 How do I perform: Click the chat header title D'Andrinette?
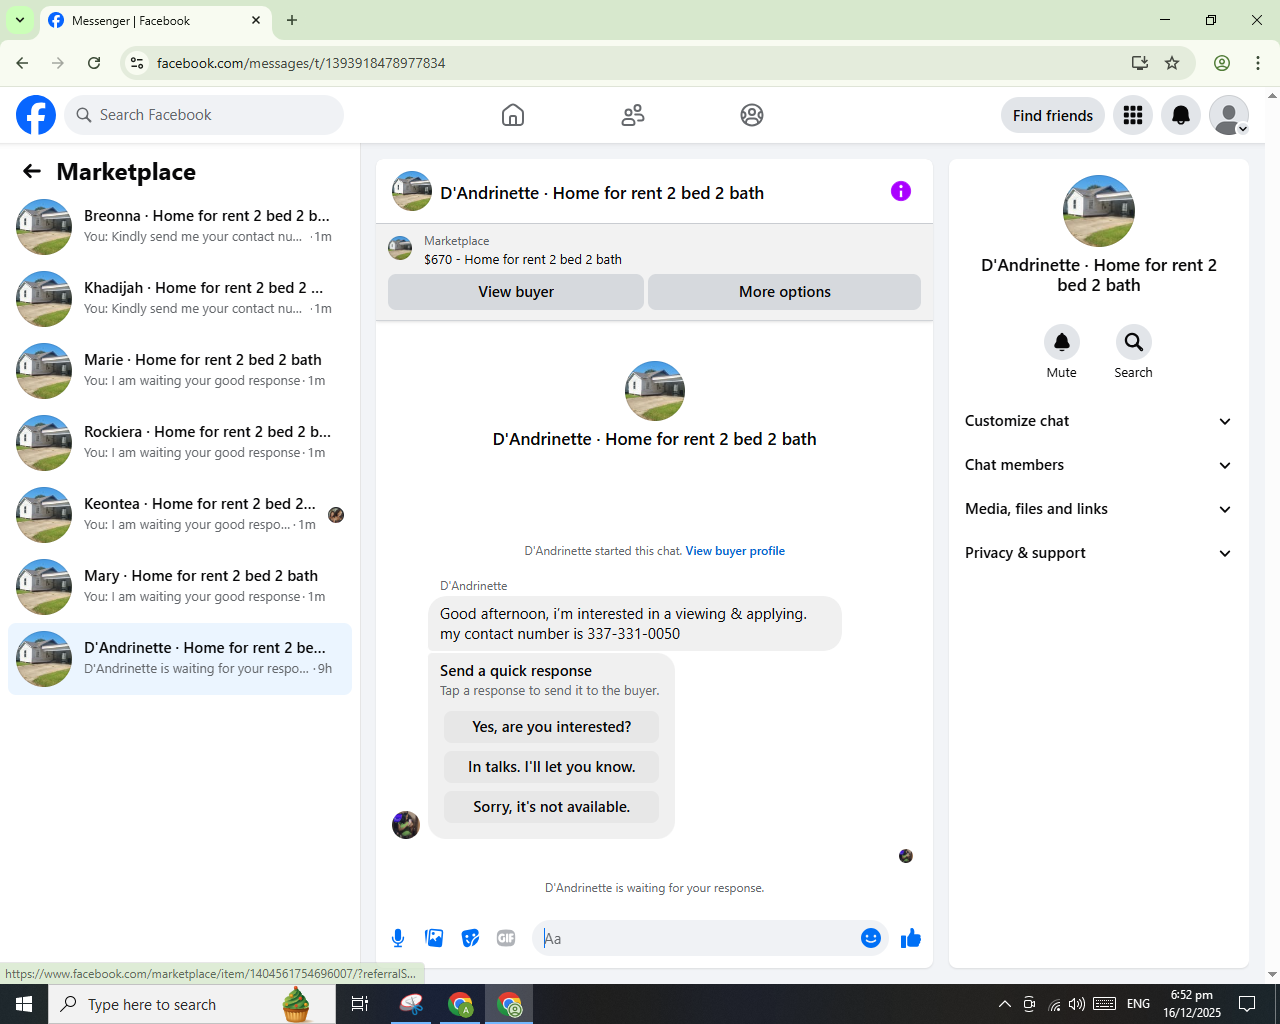tap(602, 193)
